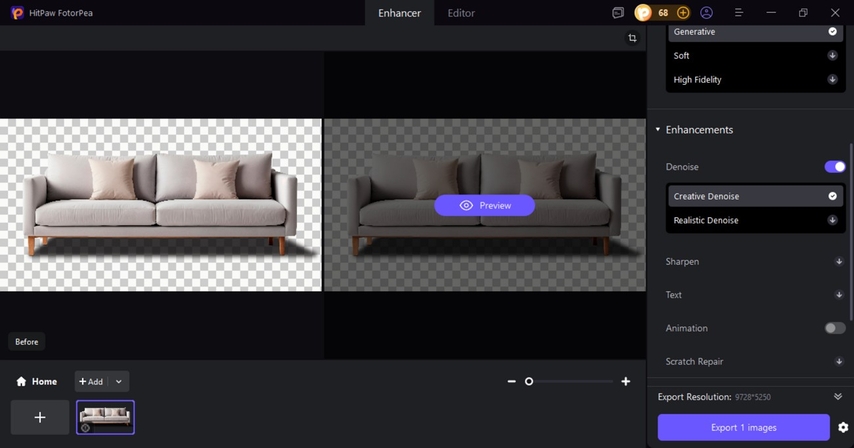Open the Add dropdown arrow
854x448 pixels.
coord(119,381)
